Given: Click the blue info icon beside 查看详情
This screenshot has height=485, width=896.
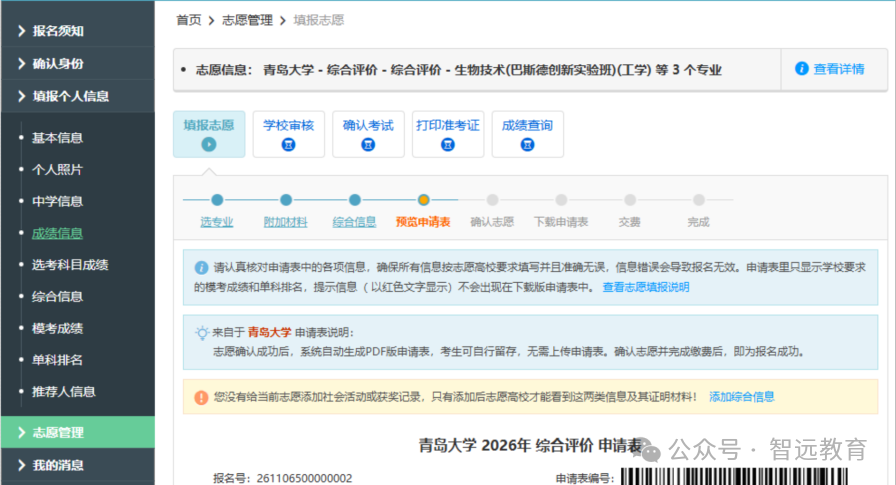Looking at the screenshot, I should point(802,69).
